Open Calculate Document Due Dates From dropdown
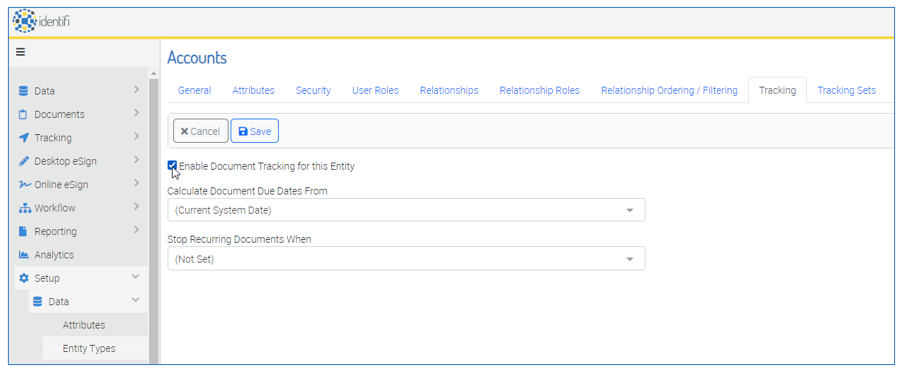Image resolution: width=906 pixels, height=379 pixels. point(406,210)
